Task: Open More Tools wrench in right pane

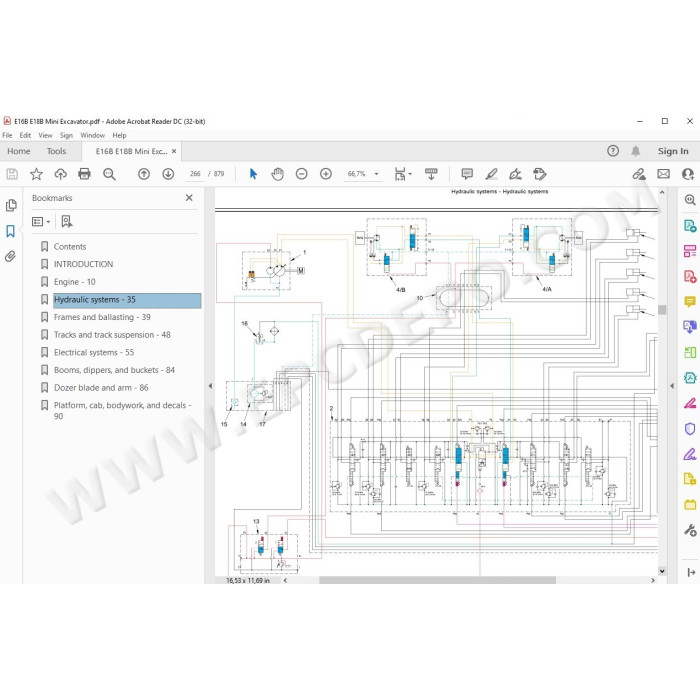Action: 690,530
